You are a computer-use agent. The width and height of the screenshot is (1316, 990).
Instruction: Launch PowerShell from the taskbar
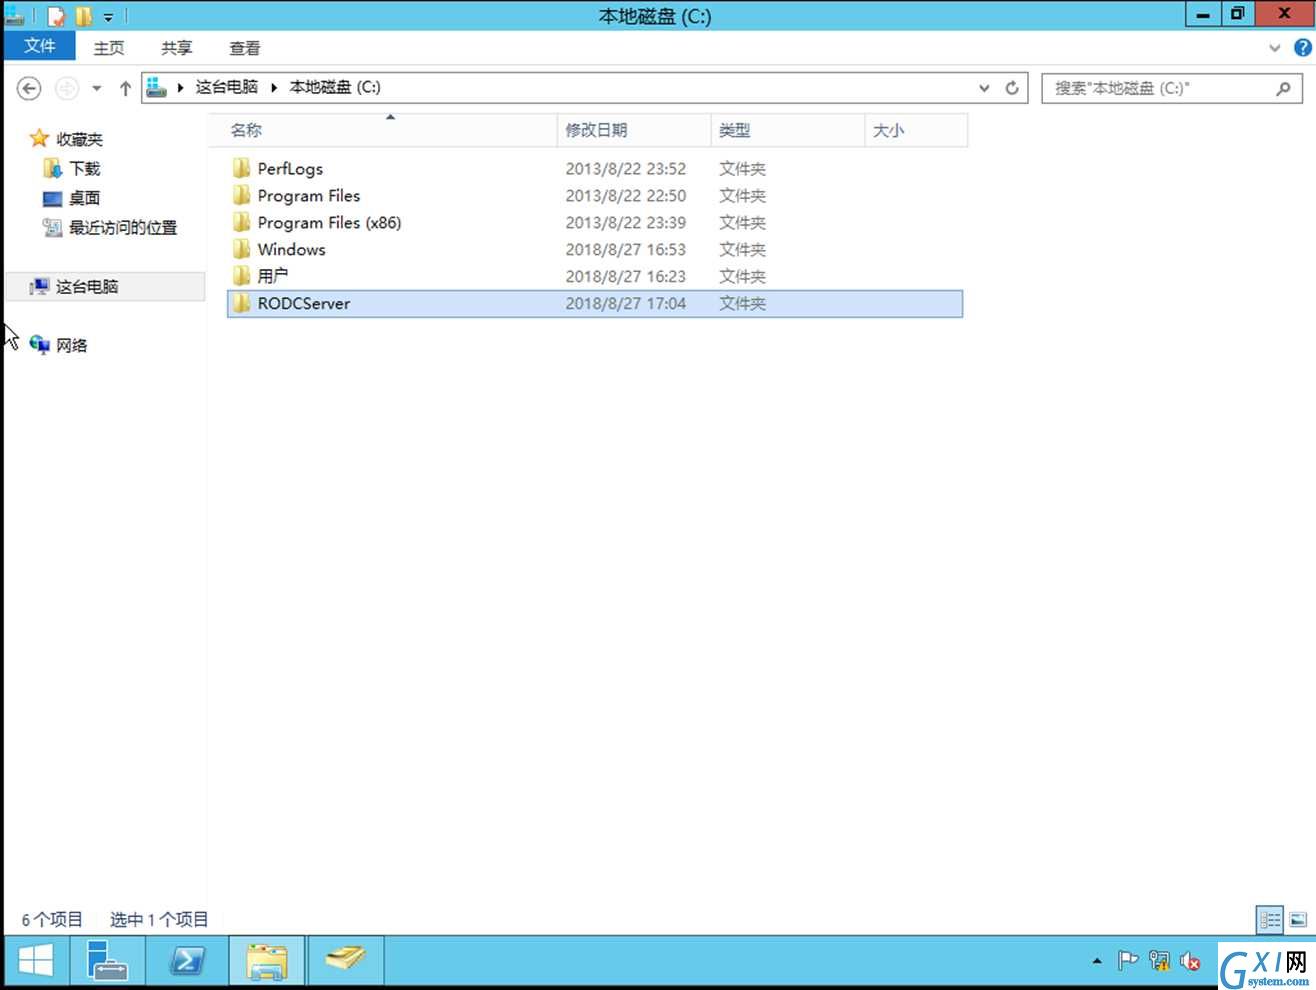(x=187, y=962)
